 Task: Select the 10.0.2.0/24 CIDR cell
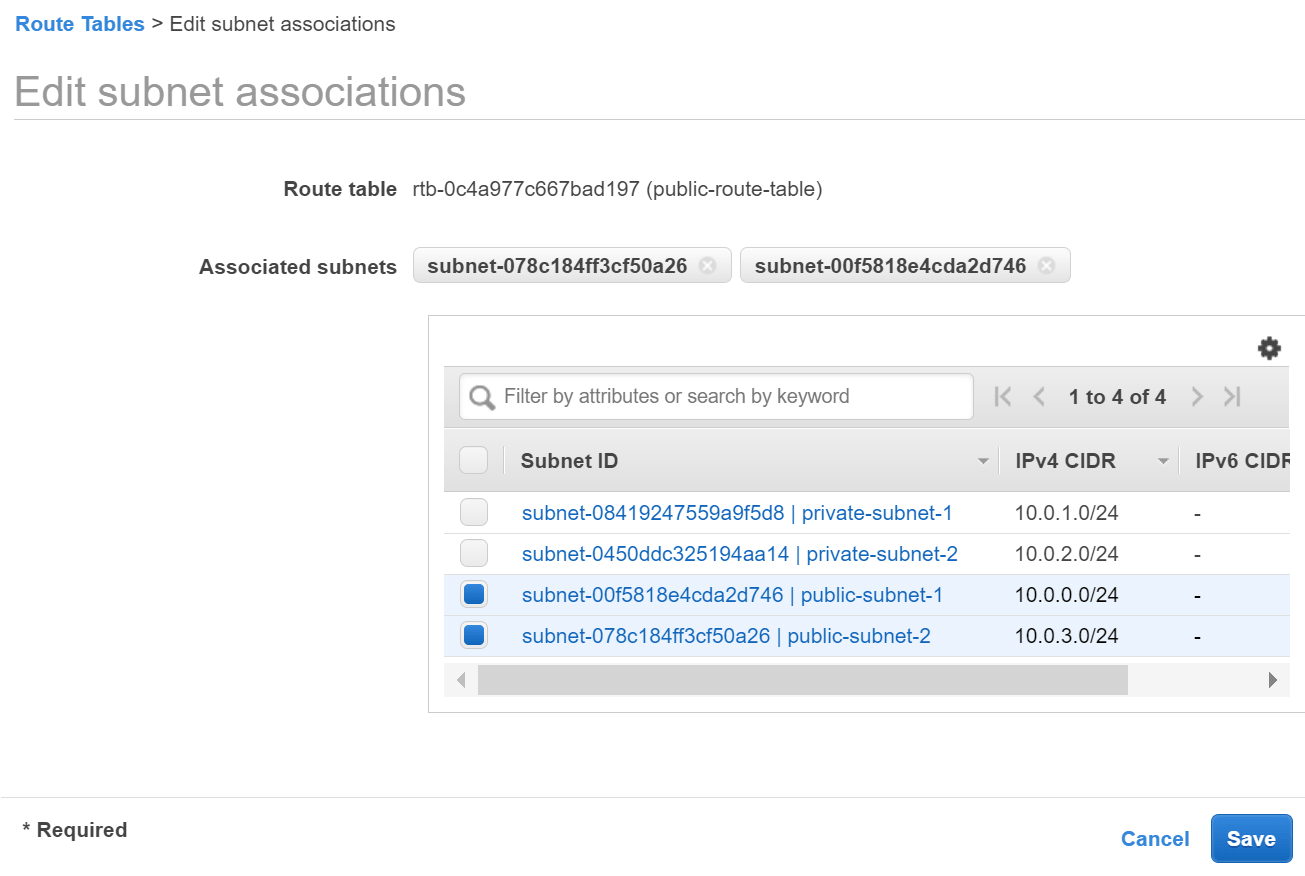pos(1066,554)
